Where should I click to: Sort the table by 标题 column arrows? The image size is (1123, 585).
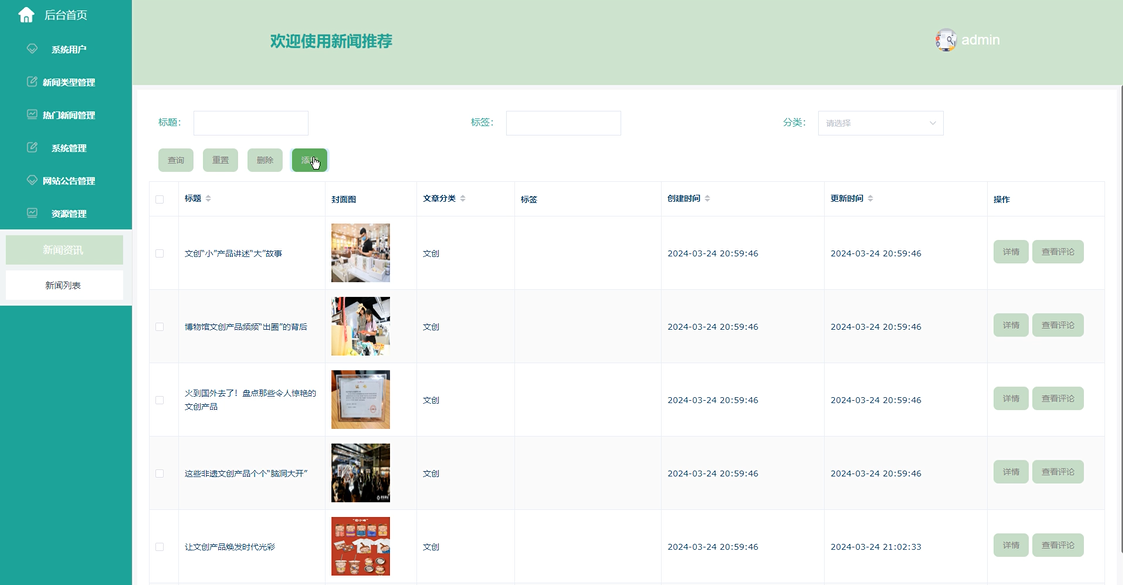pos(208,198)
